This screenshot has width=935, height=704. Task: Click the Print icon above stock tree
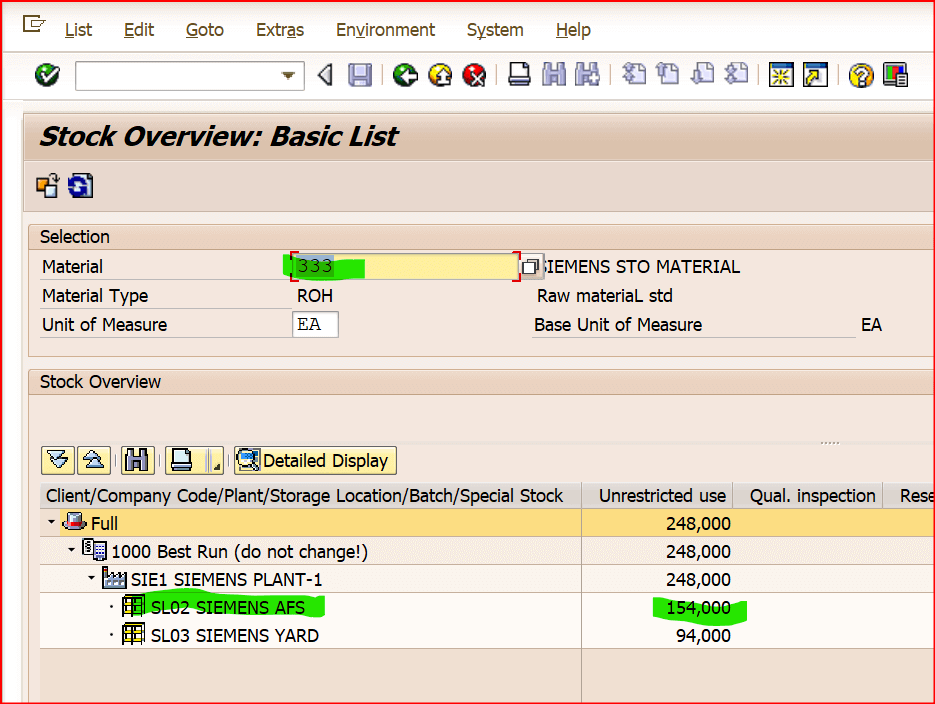(182, 460)
